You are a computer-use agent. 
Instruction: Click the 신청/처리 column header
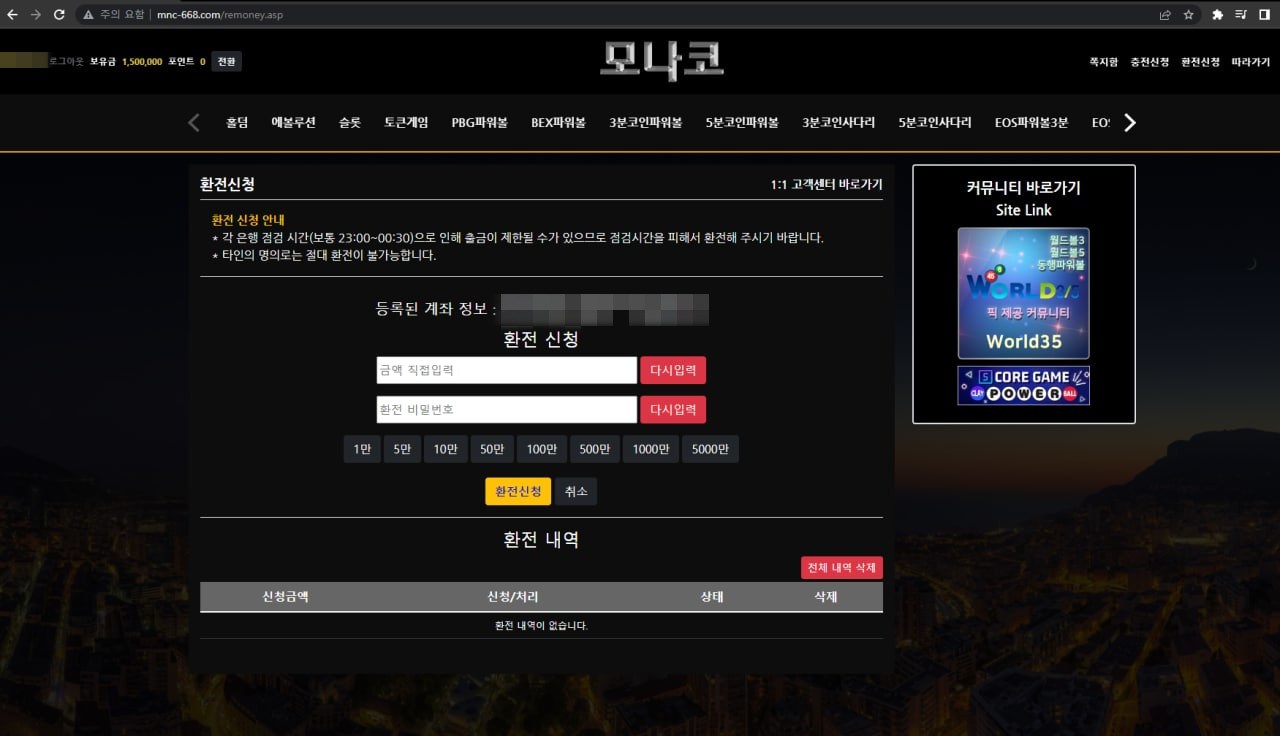(x=513, y=597)
